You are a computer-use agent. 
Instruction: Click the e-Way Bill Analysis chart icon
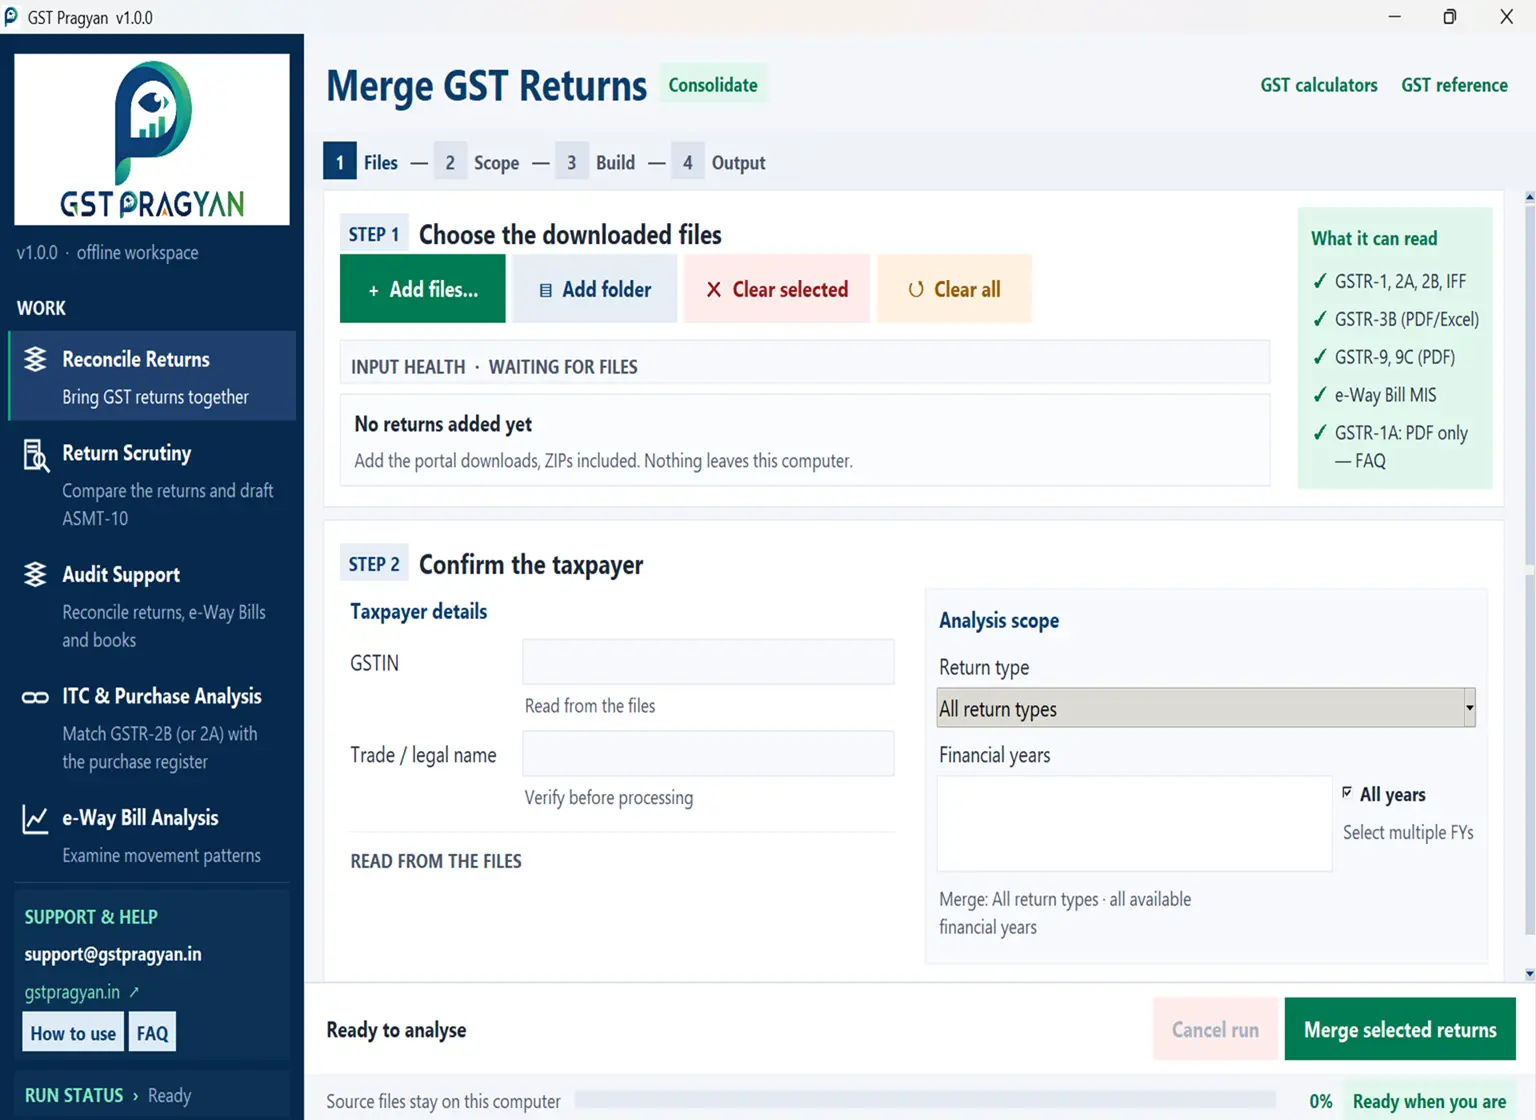click(x=35, y=819)
